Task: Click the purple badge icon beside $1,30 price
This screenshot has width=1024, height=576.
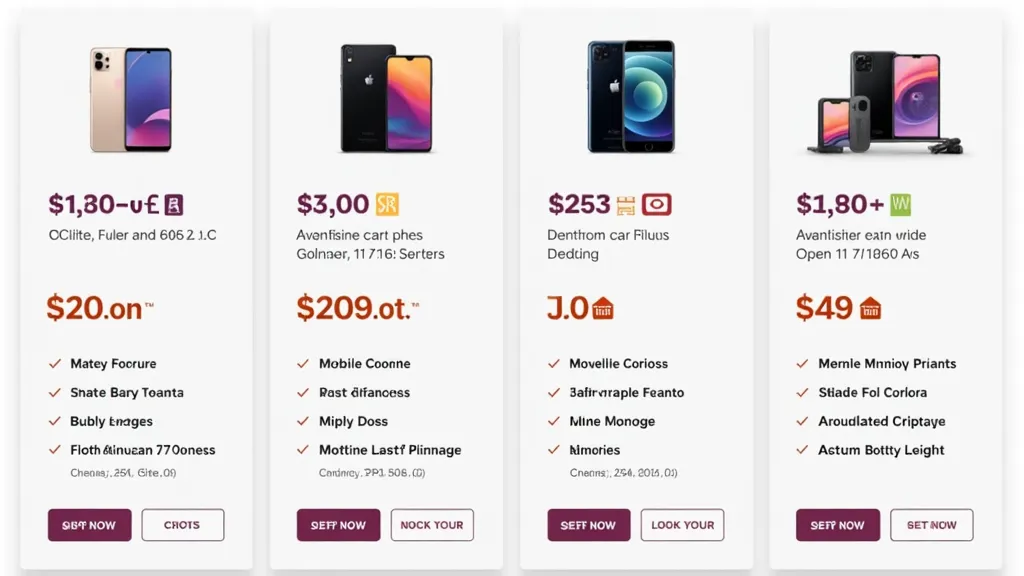Action: pyautogui.click(x=174, y=203)
